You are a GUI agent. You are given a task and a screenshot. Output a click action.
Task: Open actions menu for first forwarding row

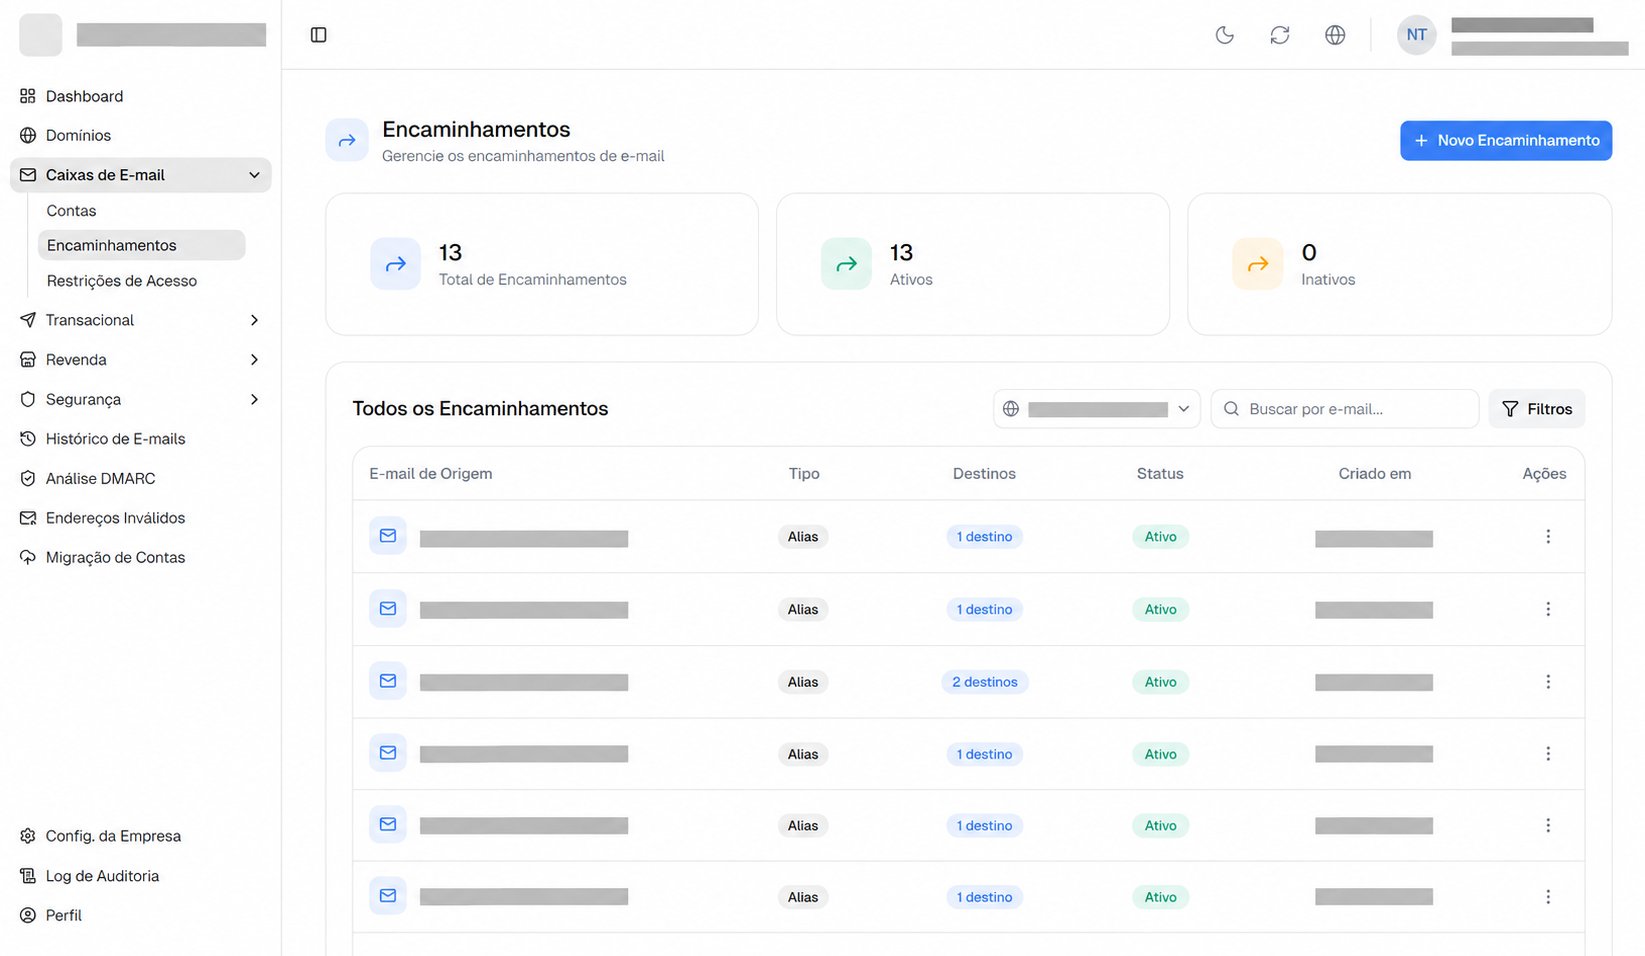pyautogui.click(x=1548, y=537)
